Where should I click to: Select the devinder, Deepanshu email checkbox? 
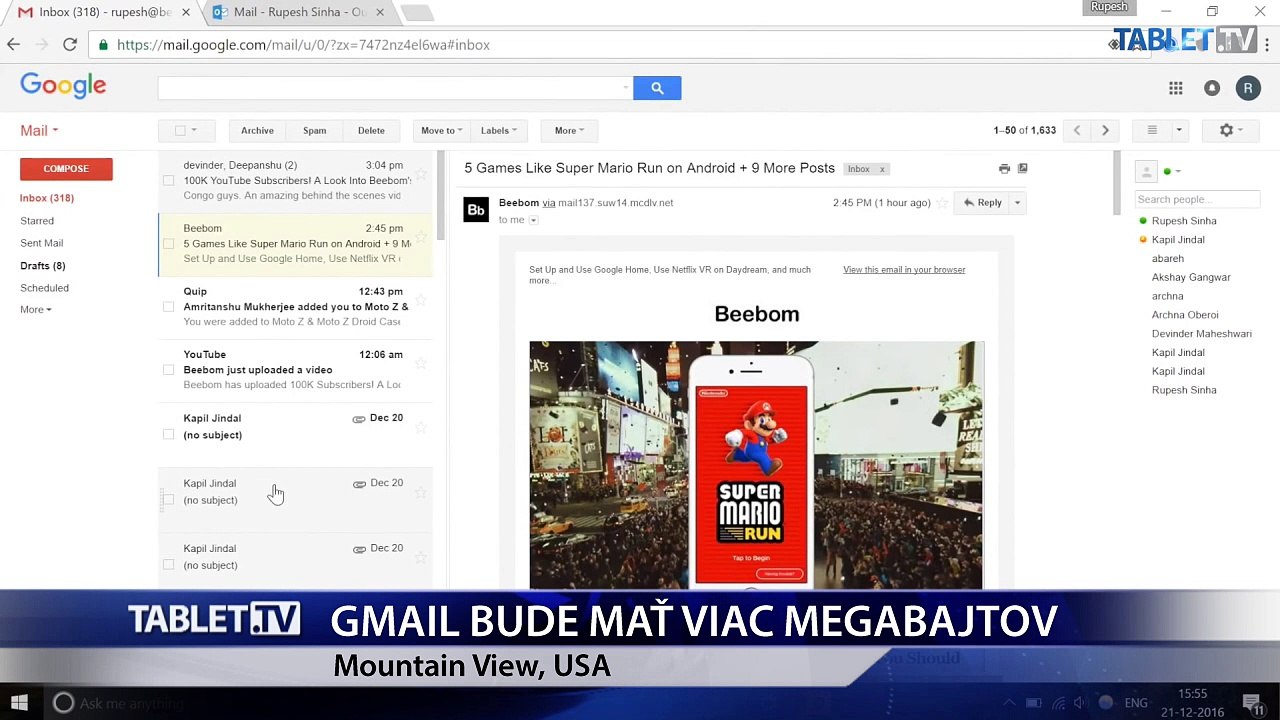tap(168, 181)
